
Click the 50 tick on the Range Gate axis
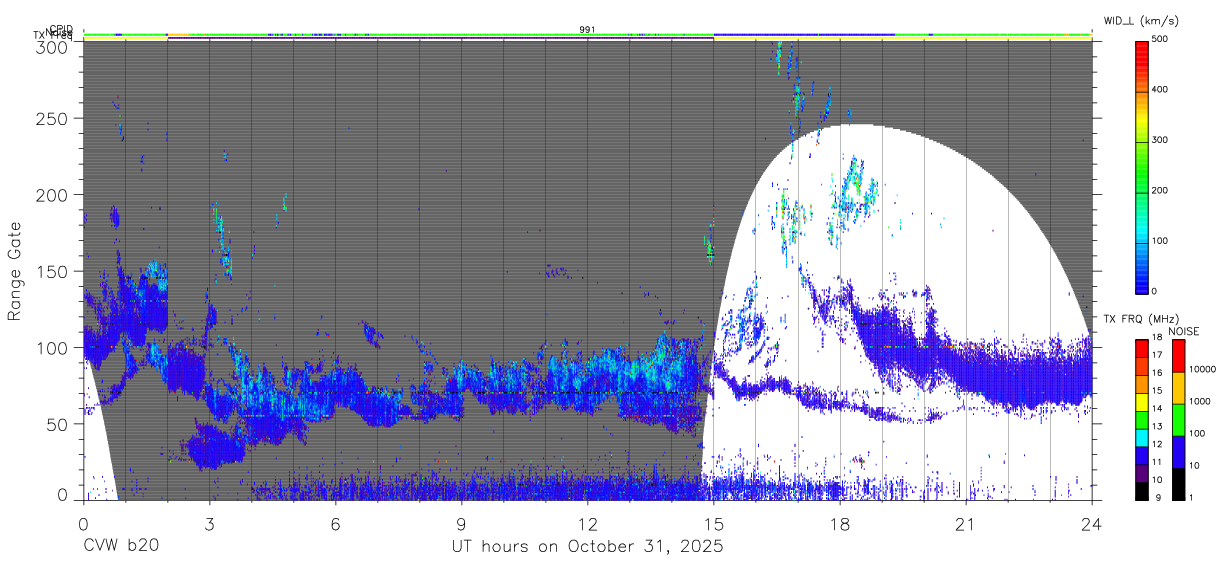point(57,423)
